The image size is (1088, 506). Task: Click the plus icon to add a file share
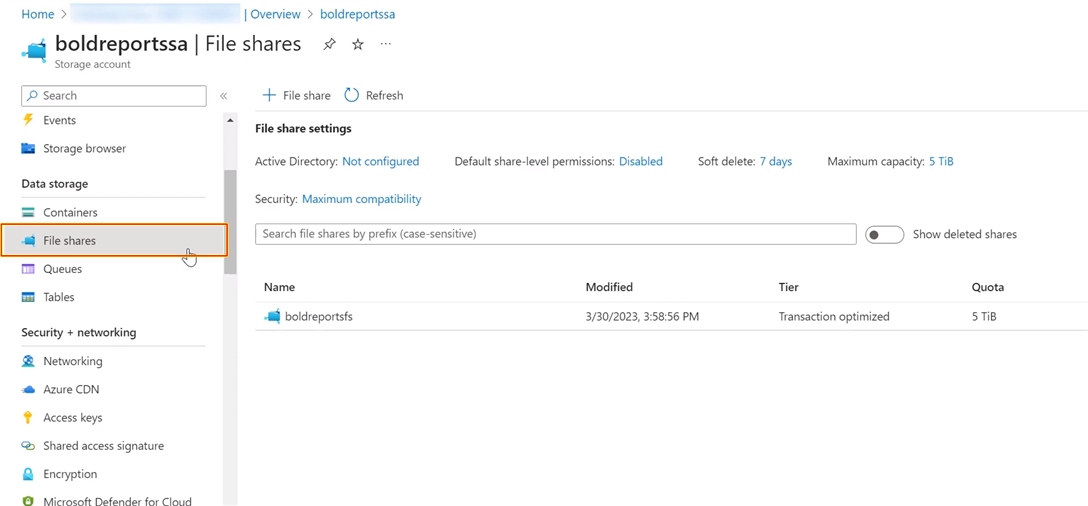coord(269,95)
